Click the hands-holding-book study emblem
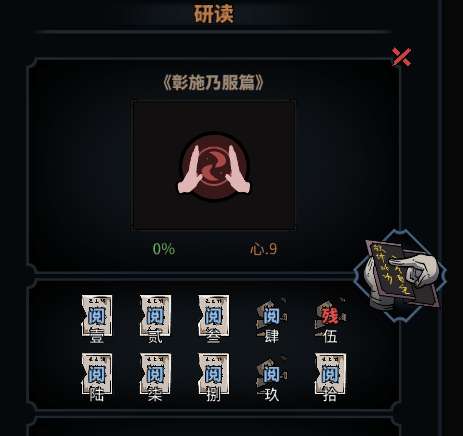463x436 pixels. coord(400,275)
